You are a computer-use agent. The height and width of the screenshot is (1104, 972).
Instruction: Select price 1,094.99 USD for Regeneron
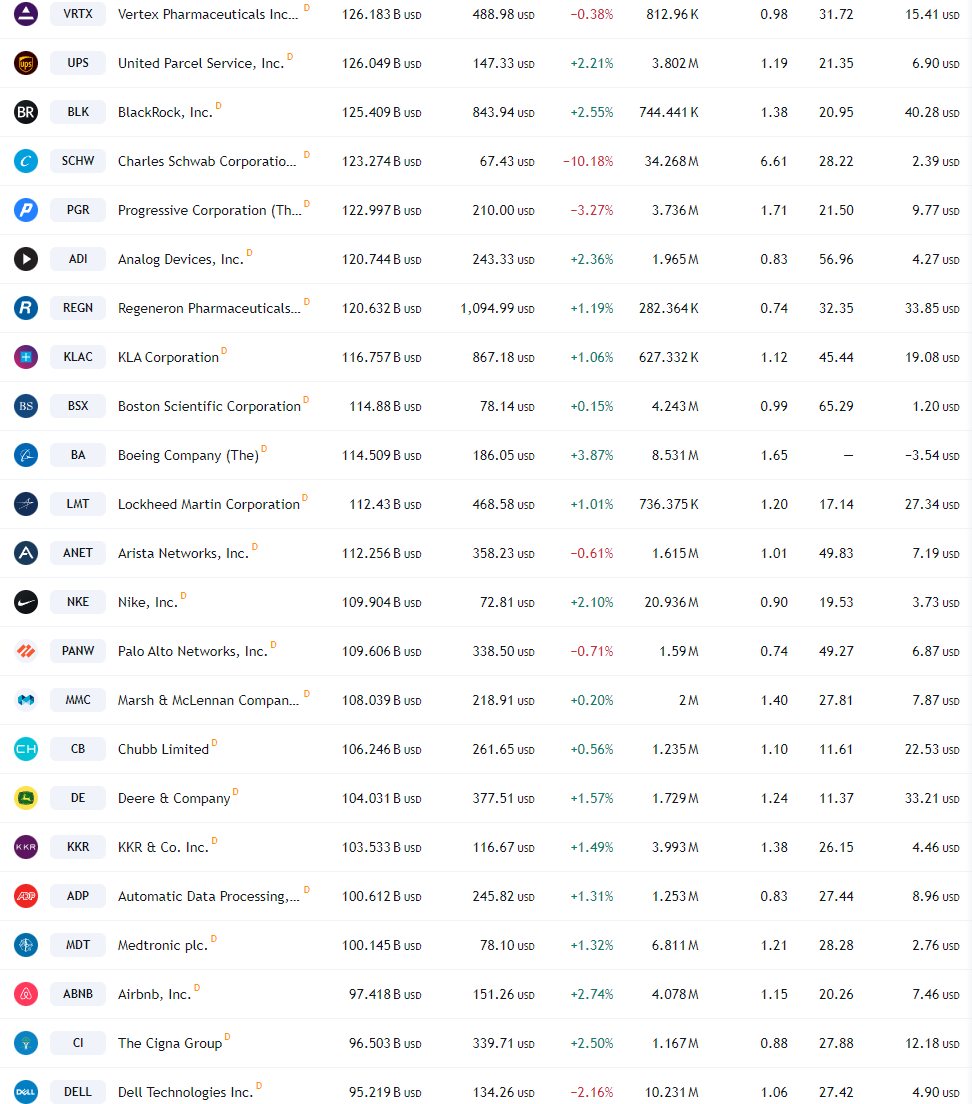pyautogui.click(x=498, y=308)
